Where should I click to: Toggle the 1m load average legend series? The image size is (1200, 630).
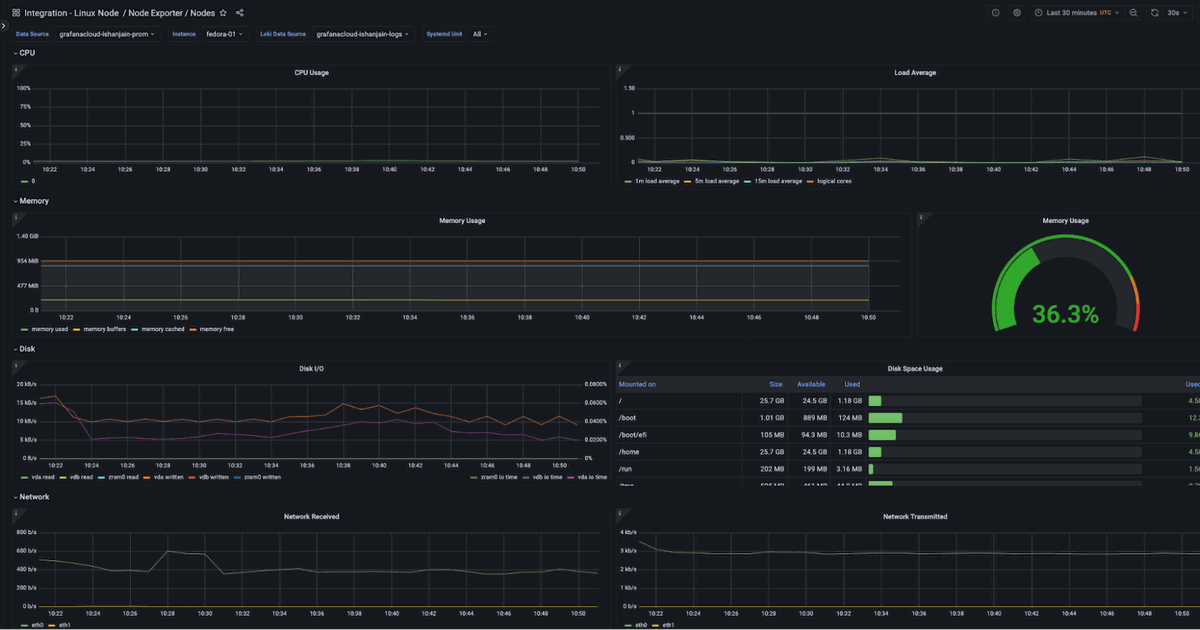(x=652, y=181)
